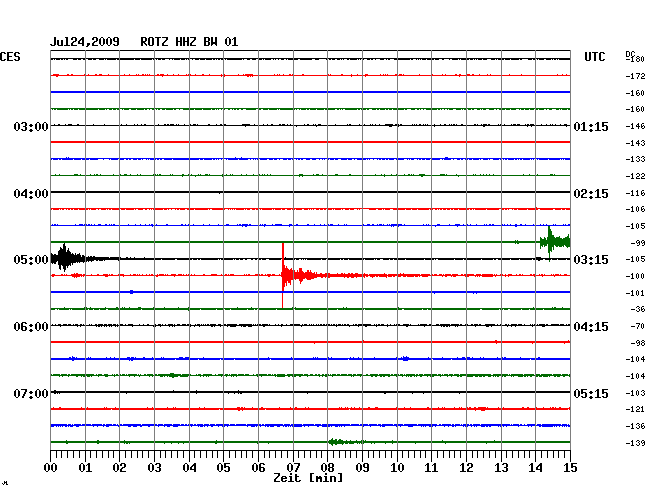Click the station label ROTZ HHZ BW 01
The image size is (650, 494).
click(189, 42)
